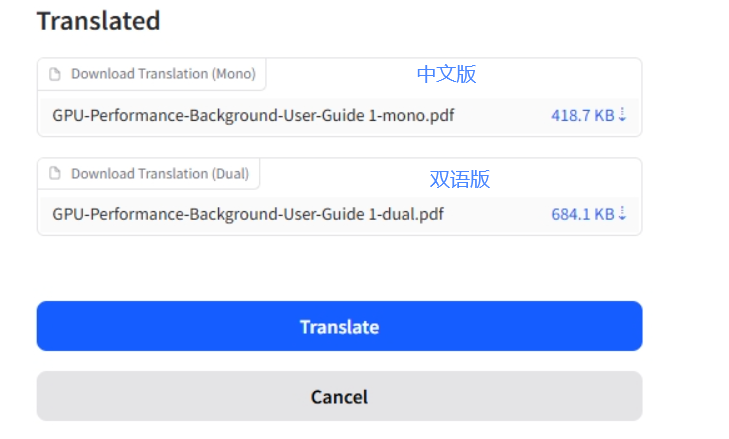Click the 双语版 annotation text

460,179
